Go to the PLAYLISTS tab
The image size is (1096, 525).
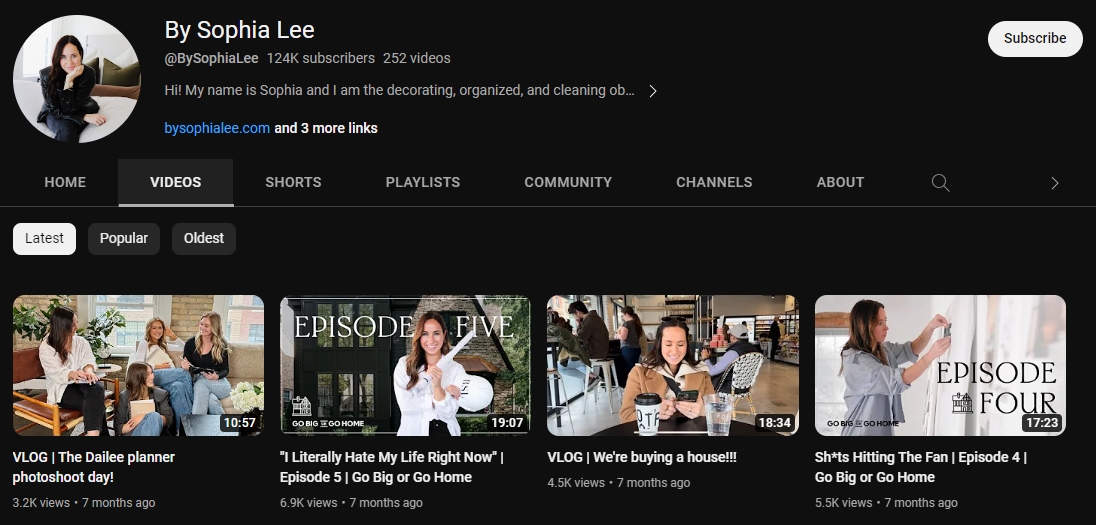click(x=423, y=182)
